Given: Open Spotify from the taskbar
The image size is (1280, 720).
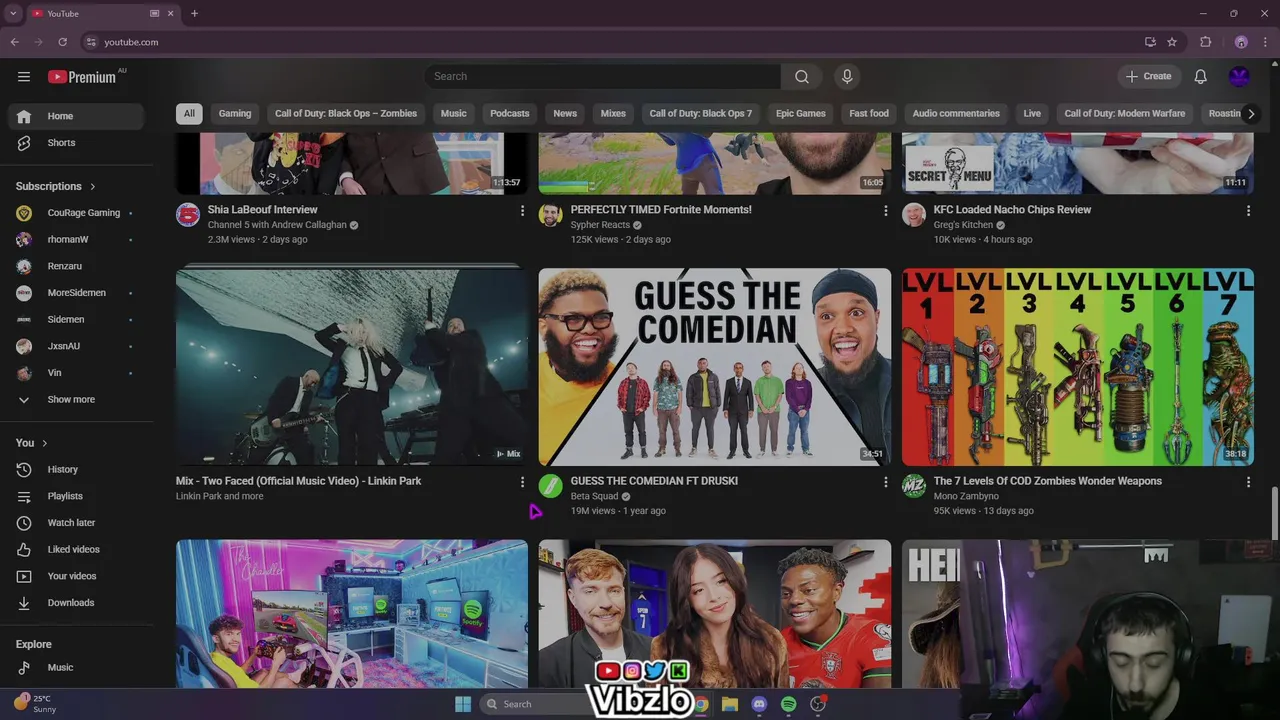Looking at the screenshot, I should (788, 704).
